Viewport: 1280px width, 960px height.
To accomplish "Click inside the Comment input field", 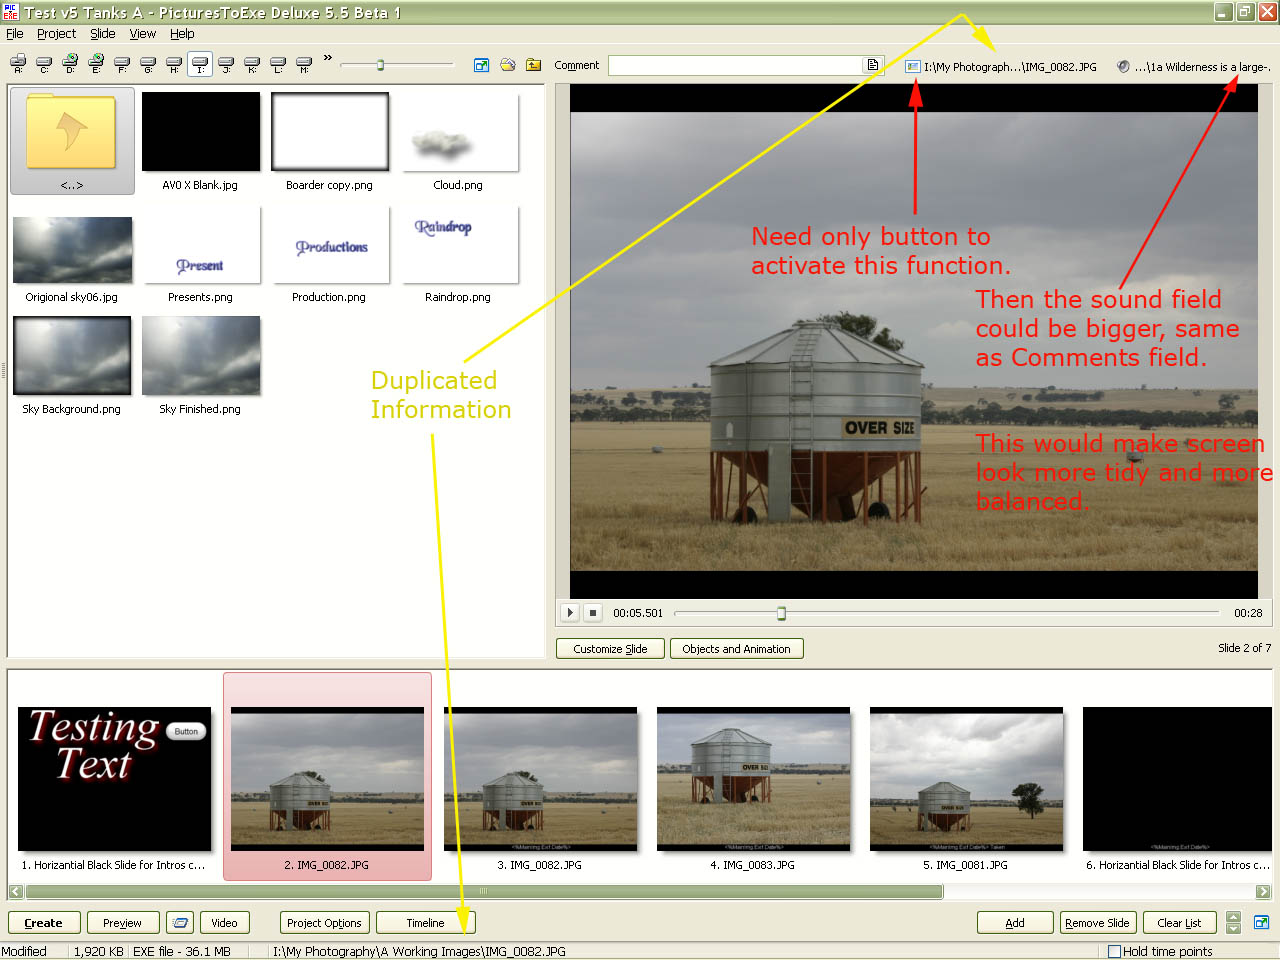I will point(735,65).
